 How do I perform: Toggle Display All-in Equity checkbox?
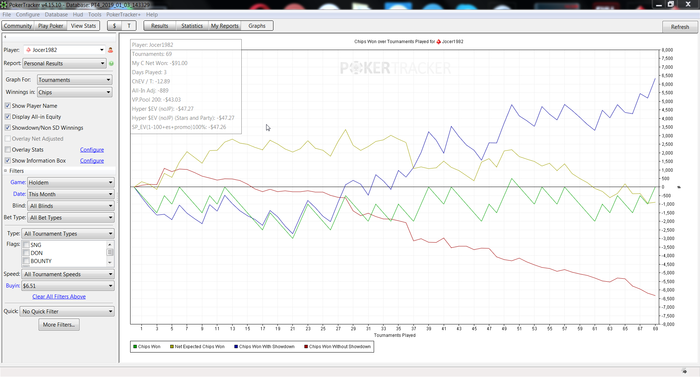[x=8, y=117]
